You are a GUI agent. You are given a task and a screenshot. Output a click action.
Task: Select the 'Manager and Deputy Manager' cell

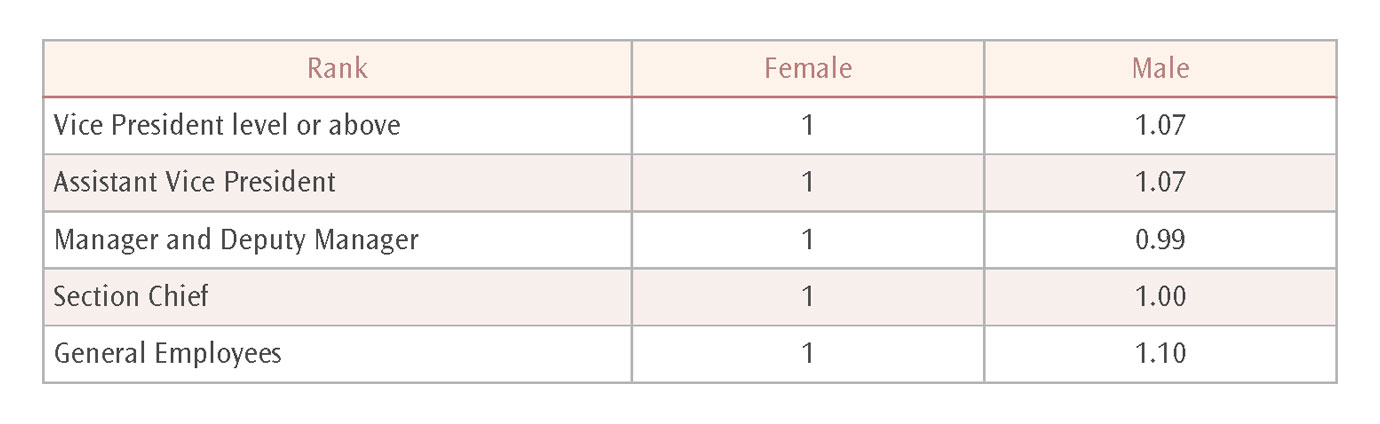point(236,240)
